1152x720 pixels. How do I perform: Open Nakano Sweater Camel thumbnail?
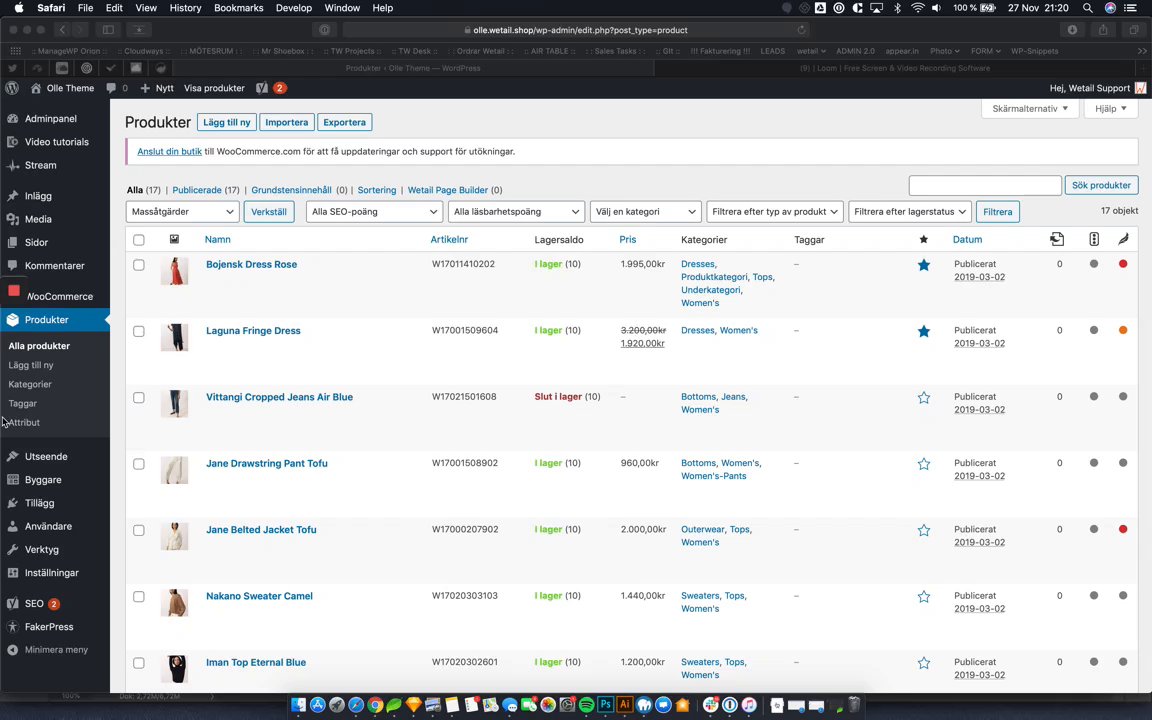(x=175, y=603)
